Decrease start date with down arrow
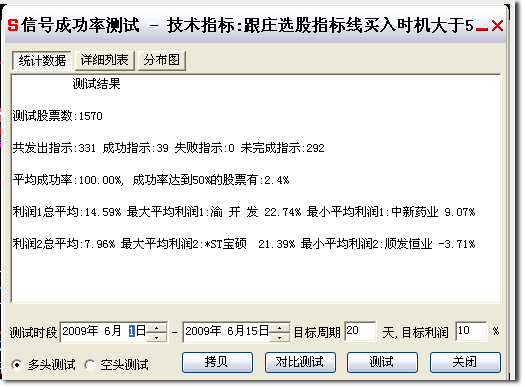The width and height of the screenshot is (525, 387). pos(157,337)
